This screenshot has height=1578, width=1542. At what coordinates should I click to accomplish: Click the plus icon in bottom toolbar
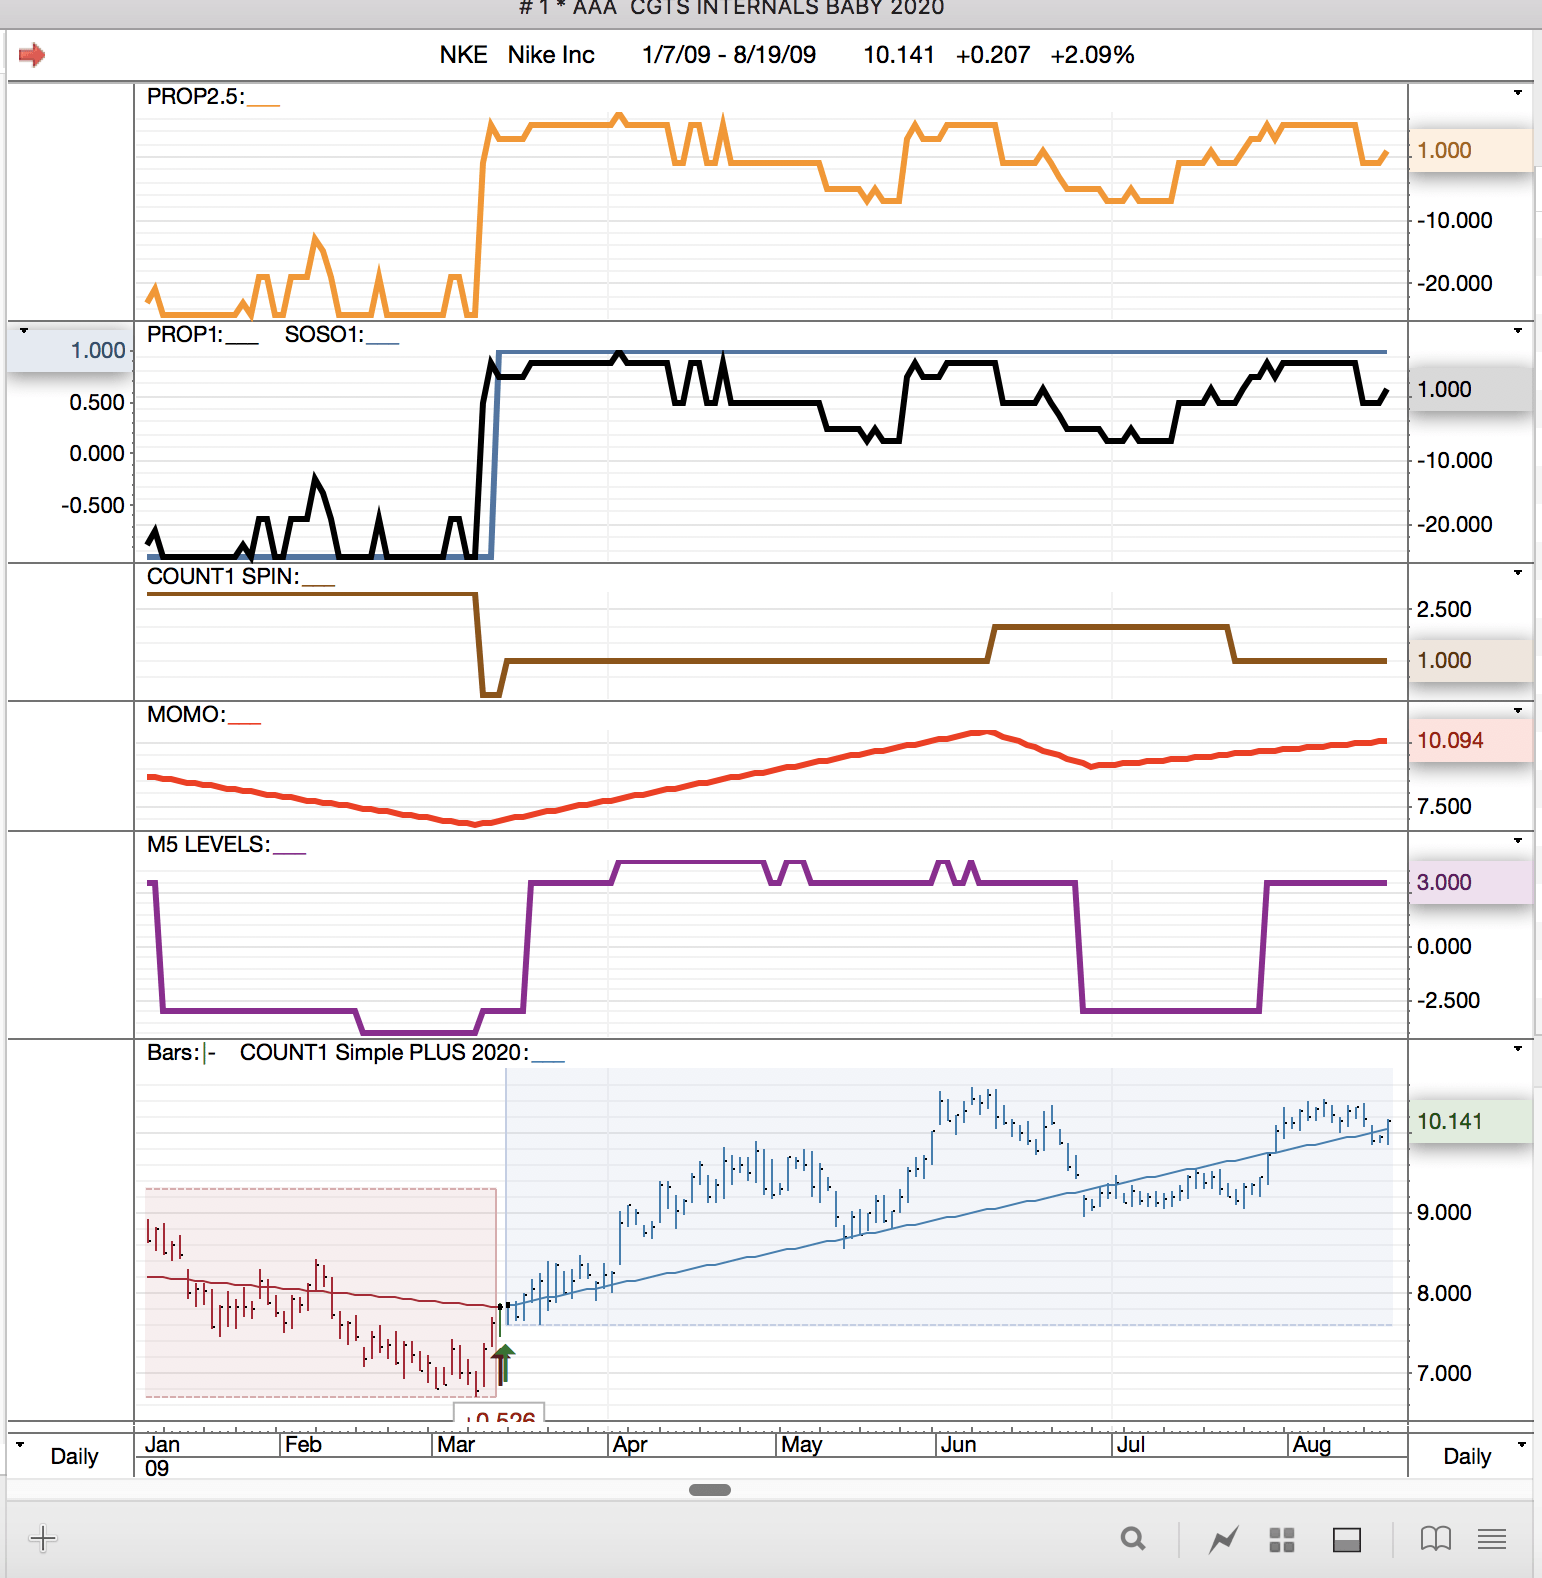[x=43, y=1538]
